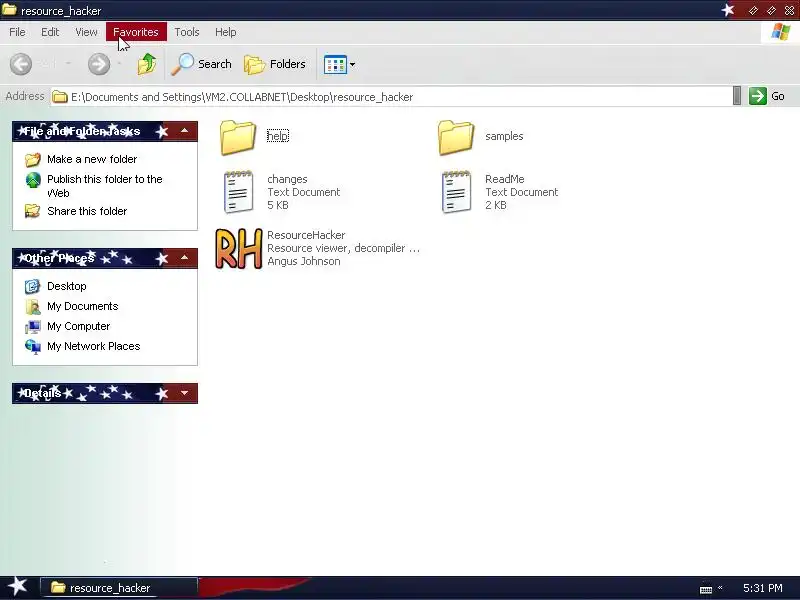This screenshot has width=800, height=600.
Task: Open the Edit menu
Action: click(x=50, y=32)
